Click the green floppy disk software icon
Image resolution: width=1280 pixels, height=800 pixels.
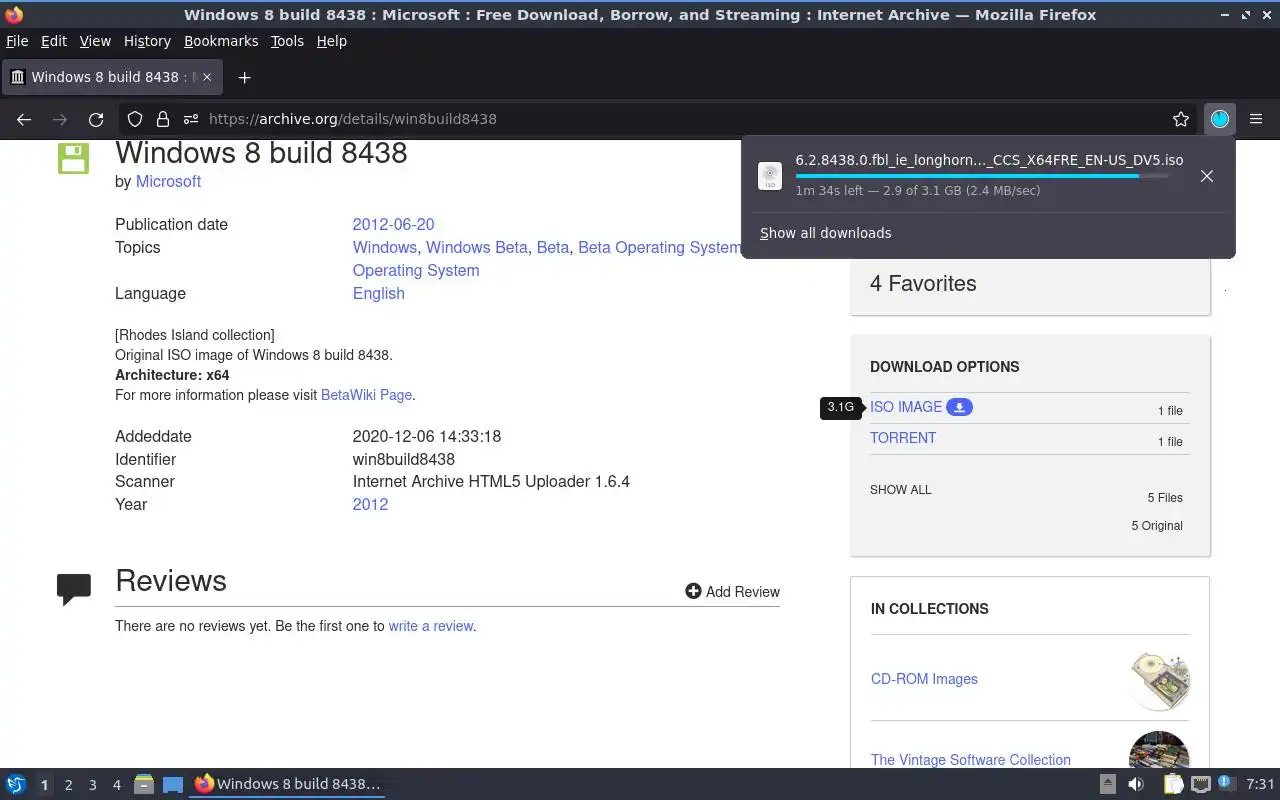click(x=74, y=158)
